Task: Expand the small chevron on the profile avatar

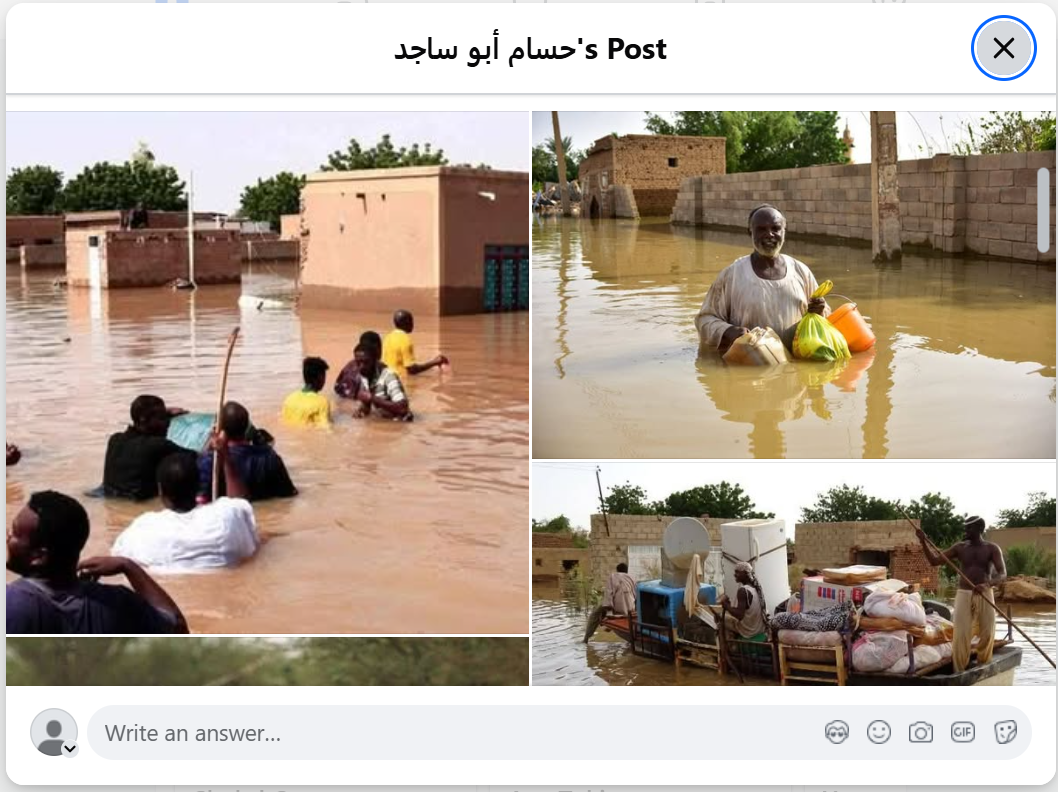Action: click(x=70, y=748)
